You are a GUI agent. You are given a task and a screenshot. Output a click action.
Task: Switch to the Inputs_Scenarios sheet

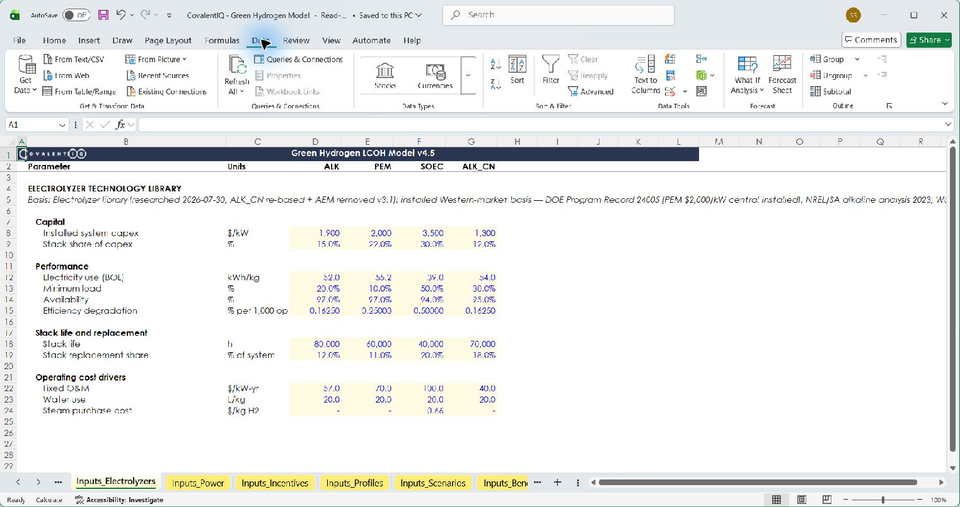click(x=433, y=483)
